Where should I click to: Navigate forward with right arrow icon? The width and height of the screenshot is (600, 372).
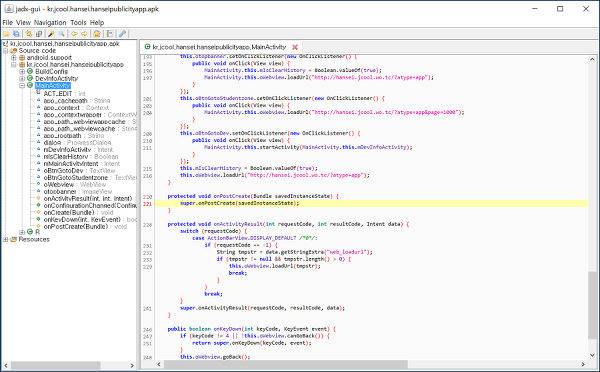click(x=84, y=34)
